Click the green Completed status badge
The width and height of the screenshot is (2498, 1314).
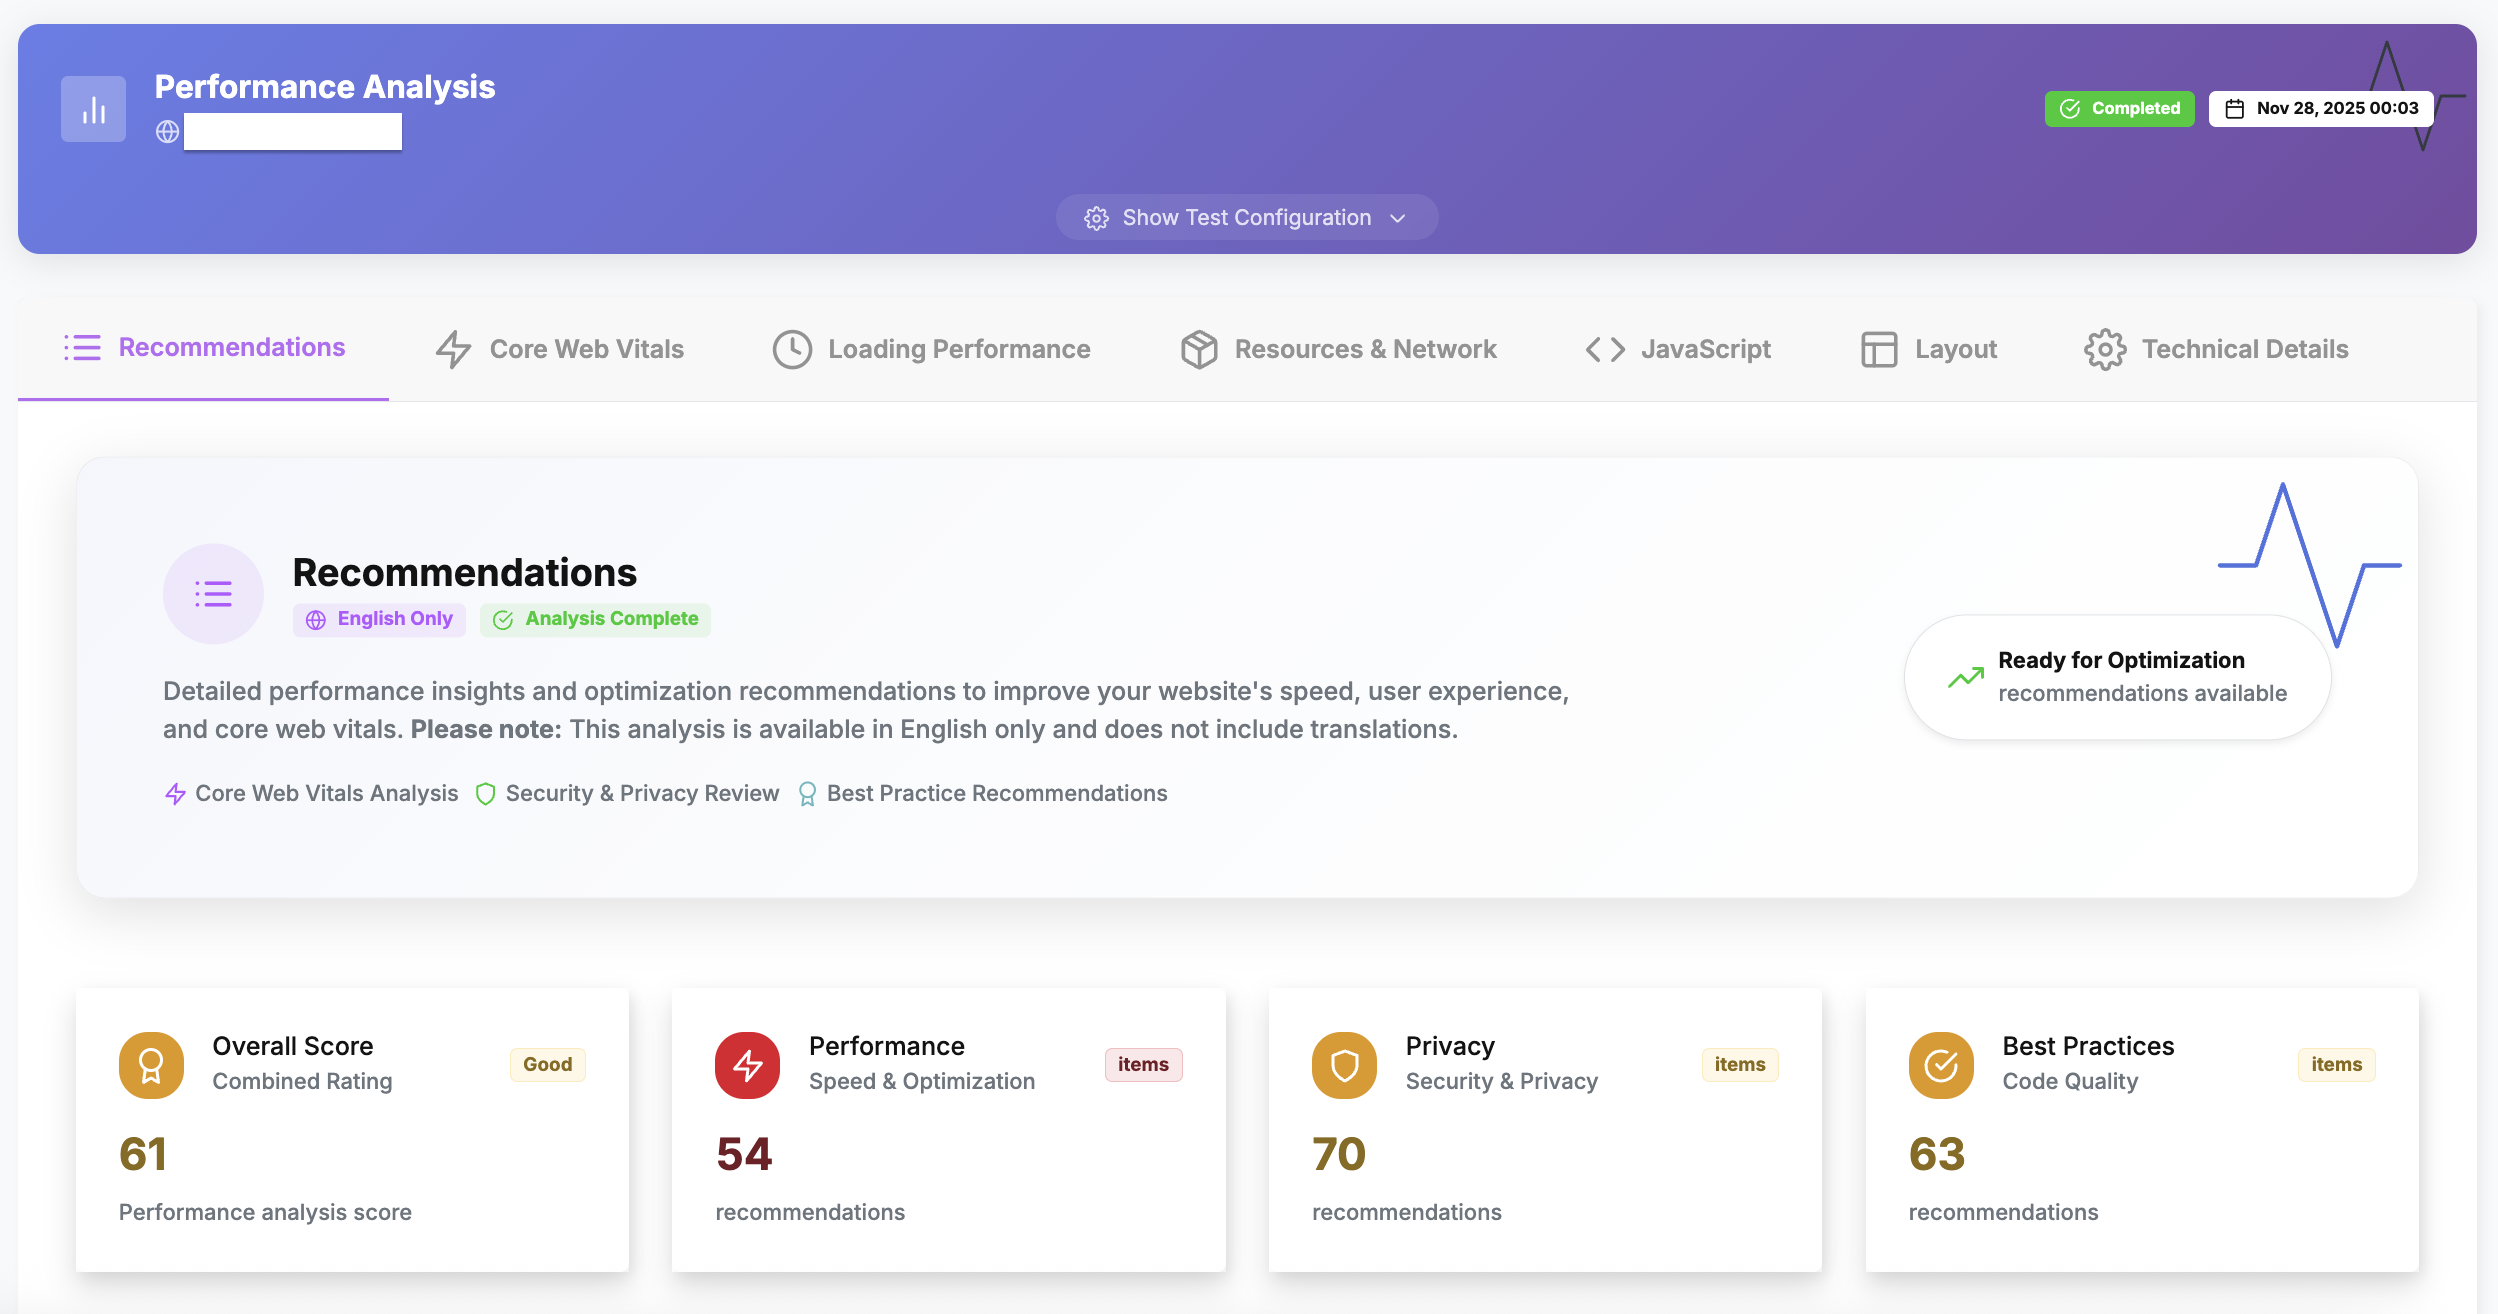pyautogui.click(x=2119, y=108)
